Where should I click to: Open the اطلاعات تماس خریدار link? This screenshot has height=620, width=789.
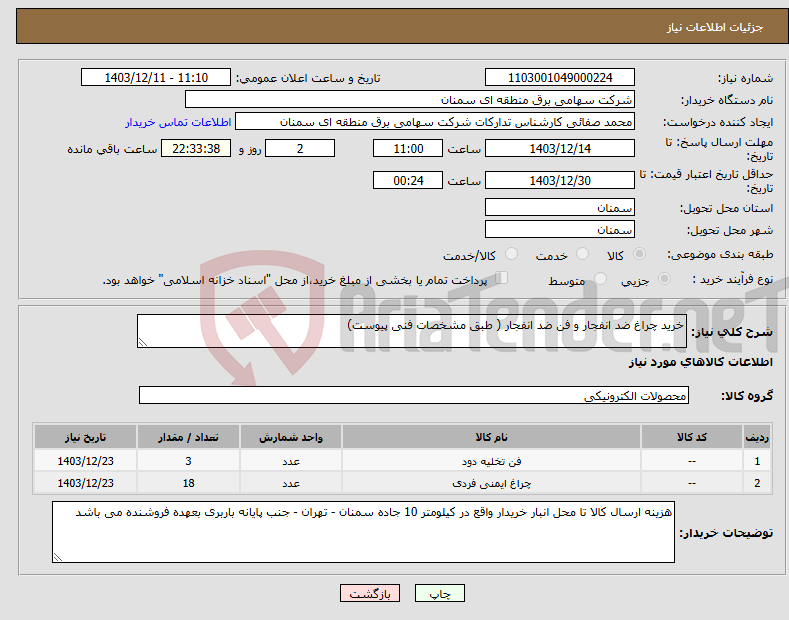coord(178,122)
